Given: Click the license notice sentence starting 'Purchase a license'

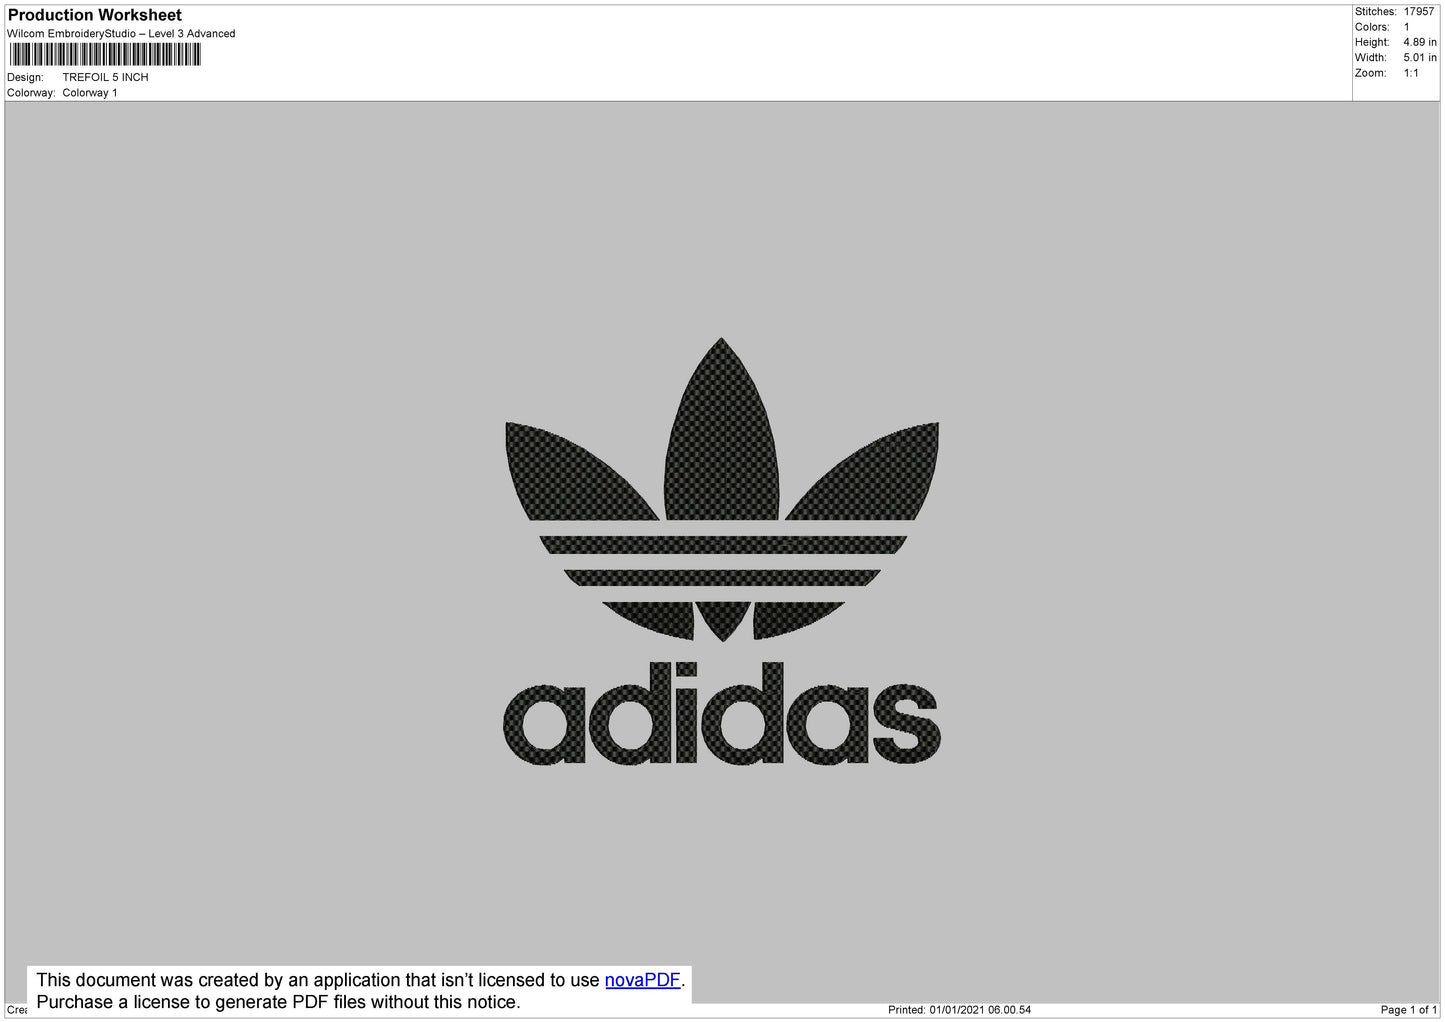Looking at the screenshot, I should (x=278, y=1002).
